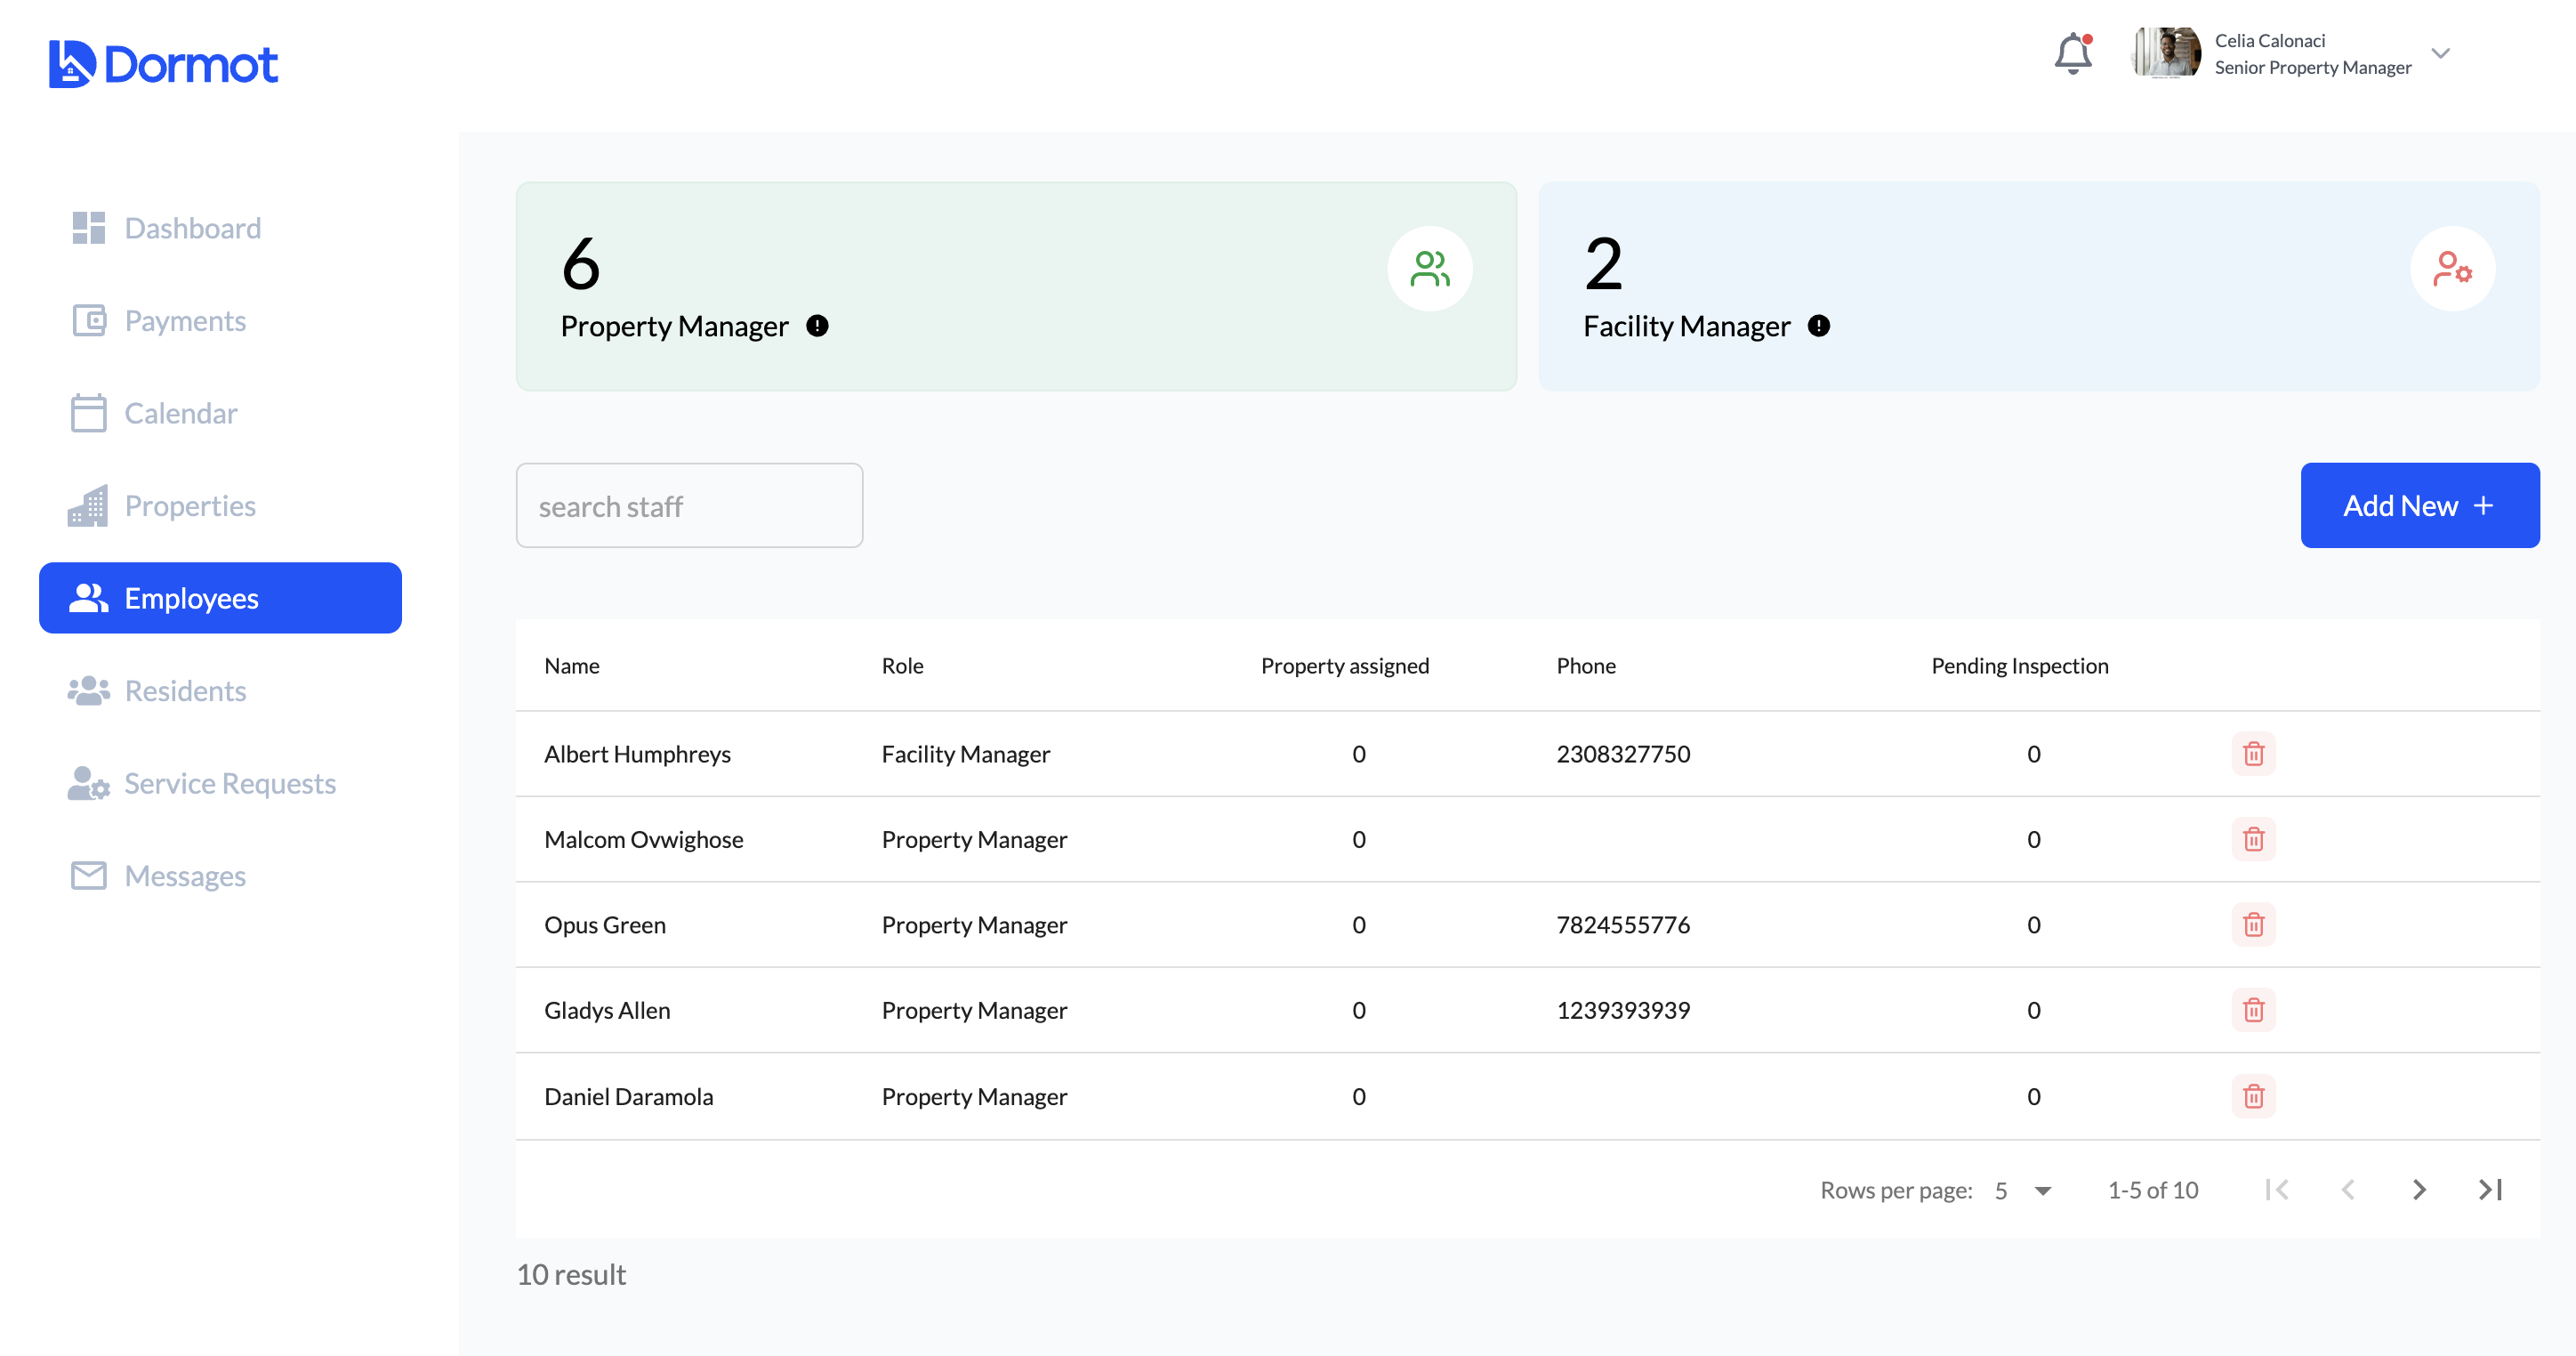Open Properties in the sidebar
Image resolution: width=2576 pixels, height=1356 pixels.
tap(220, 506)
